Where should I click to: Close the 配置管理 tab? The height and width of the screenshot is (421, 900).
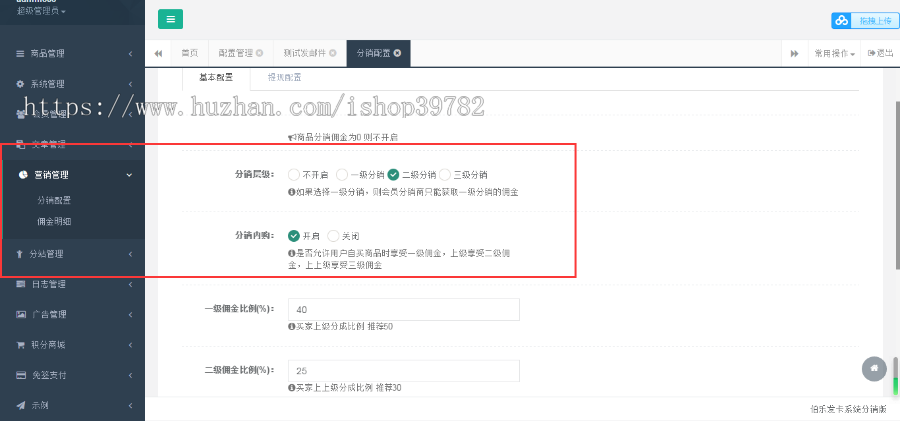click(x=259, y=53)
